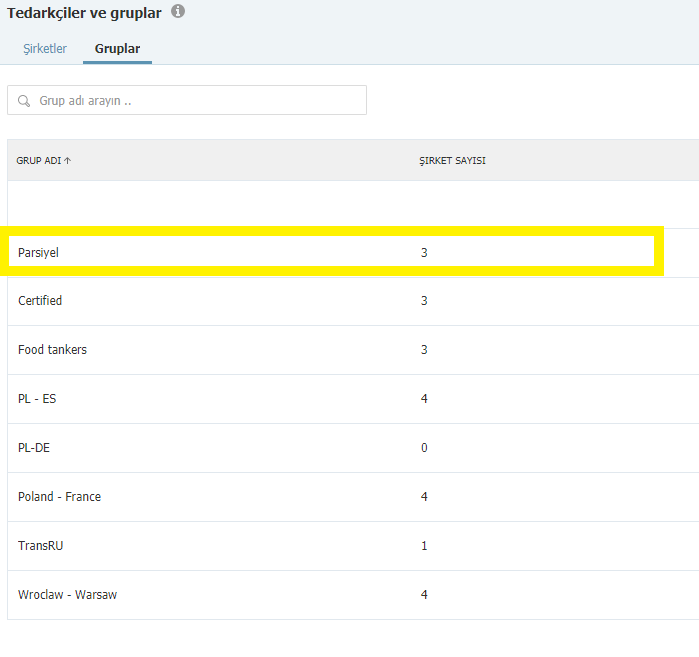
Task: Click company count 4 for PL - ES
Action: pos(424,399)
